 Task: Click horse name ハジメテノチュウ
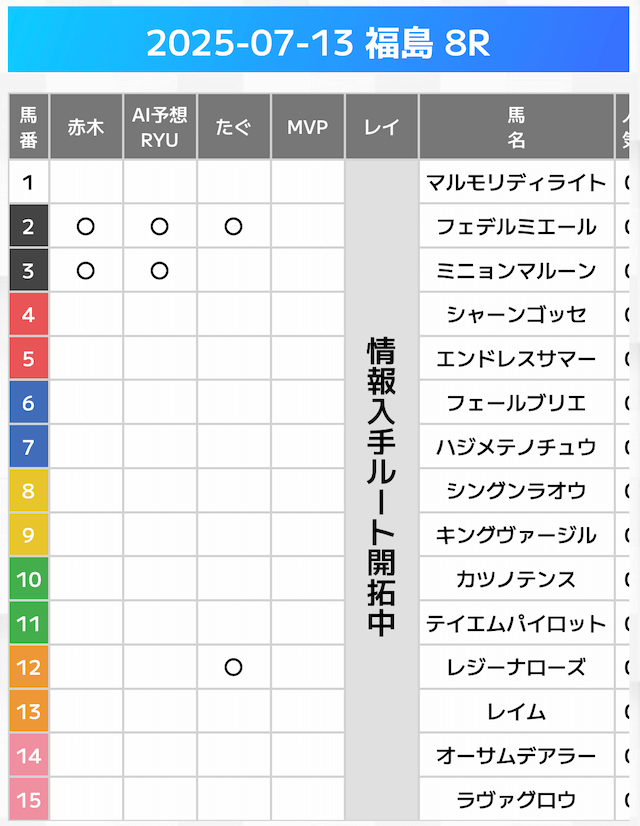pos(516,447)
